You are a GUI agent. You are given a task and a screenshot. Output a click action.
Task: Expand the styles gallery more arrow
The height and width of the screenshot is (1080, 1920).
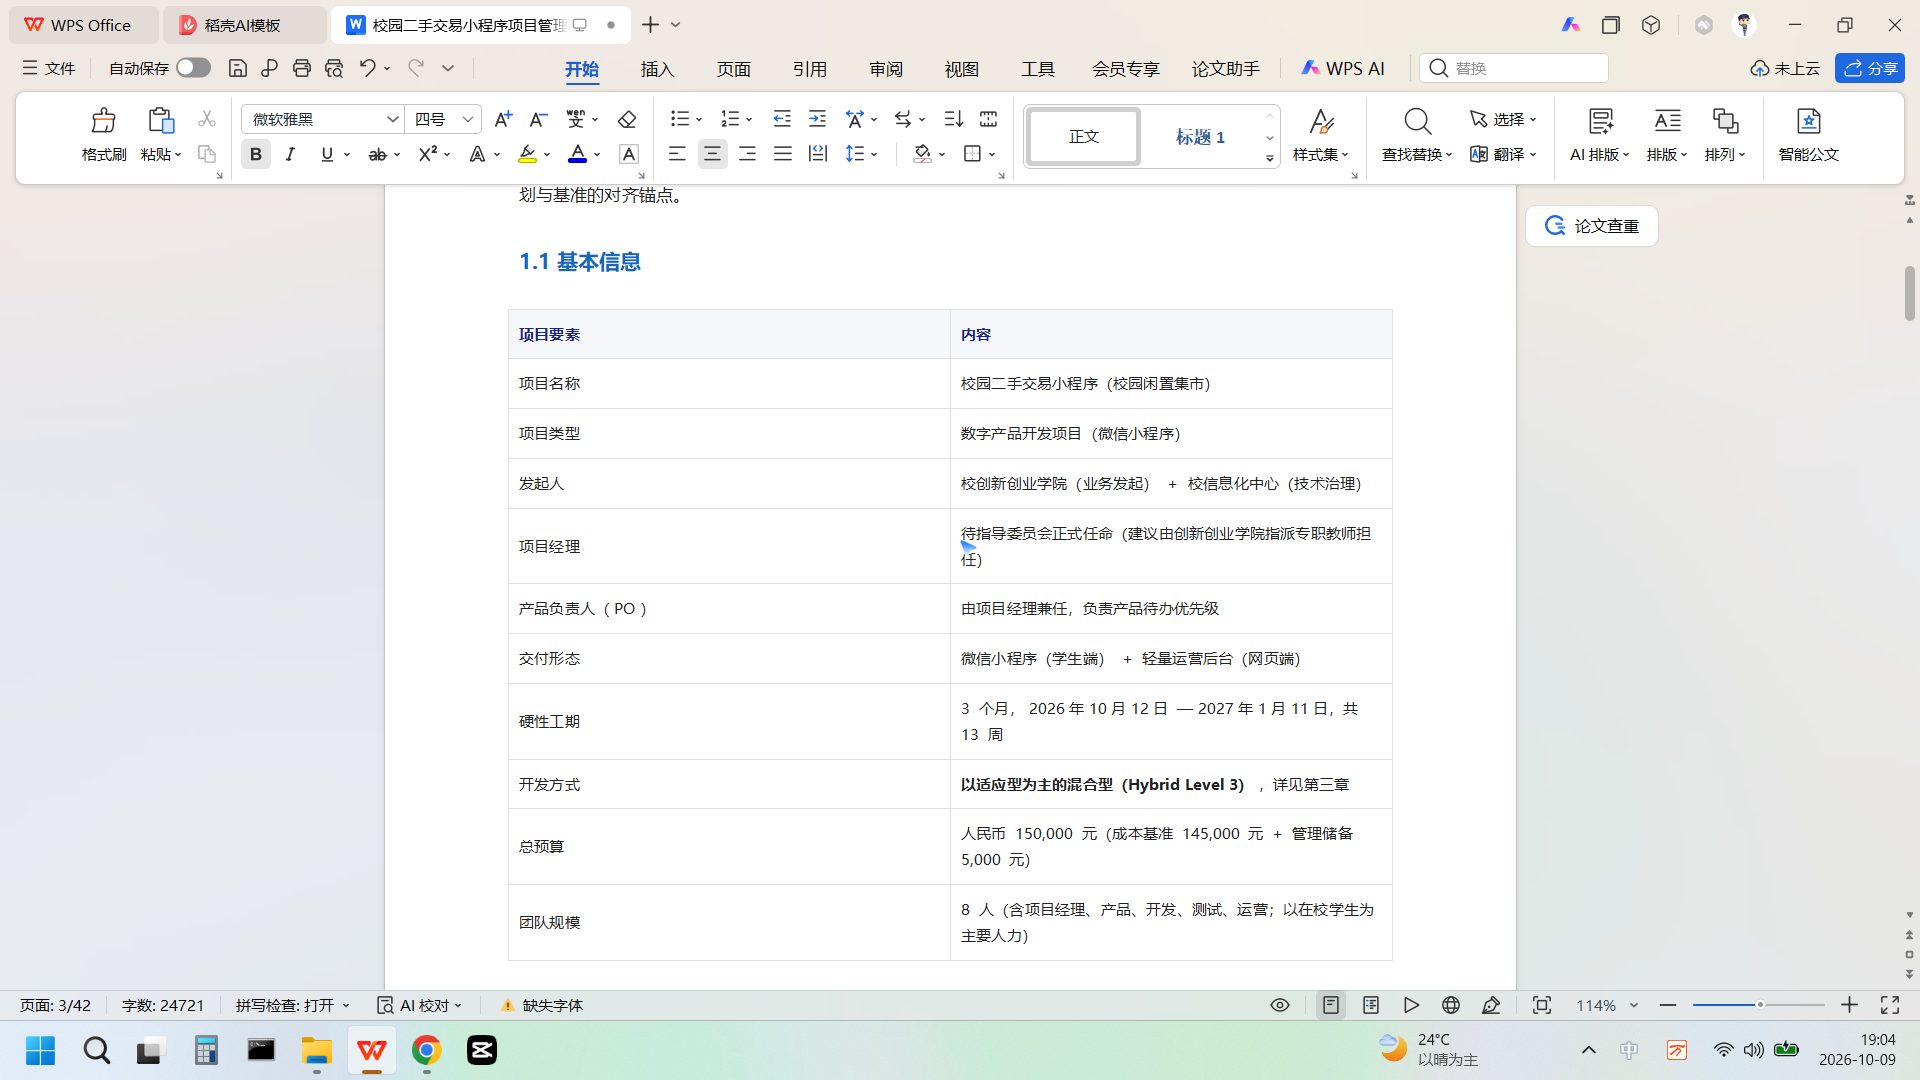pyautogui.click(x=1270, y=158)
